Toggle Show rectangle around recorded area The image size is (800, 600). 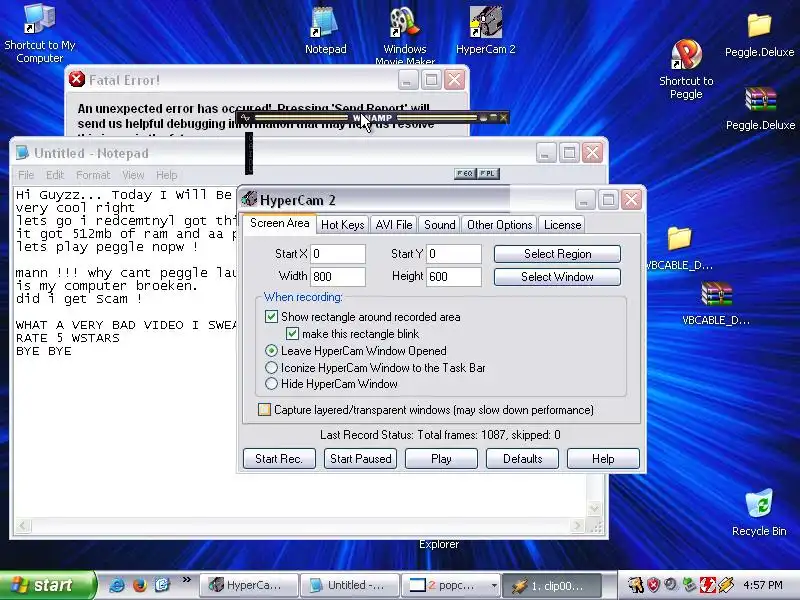tap(271, 316)
